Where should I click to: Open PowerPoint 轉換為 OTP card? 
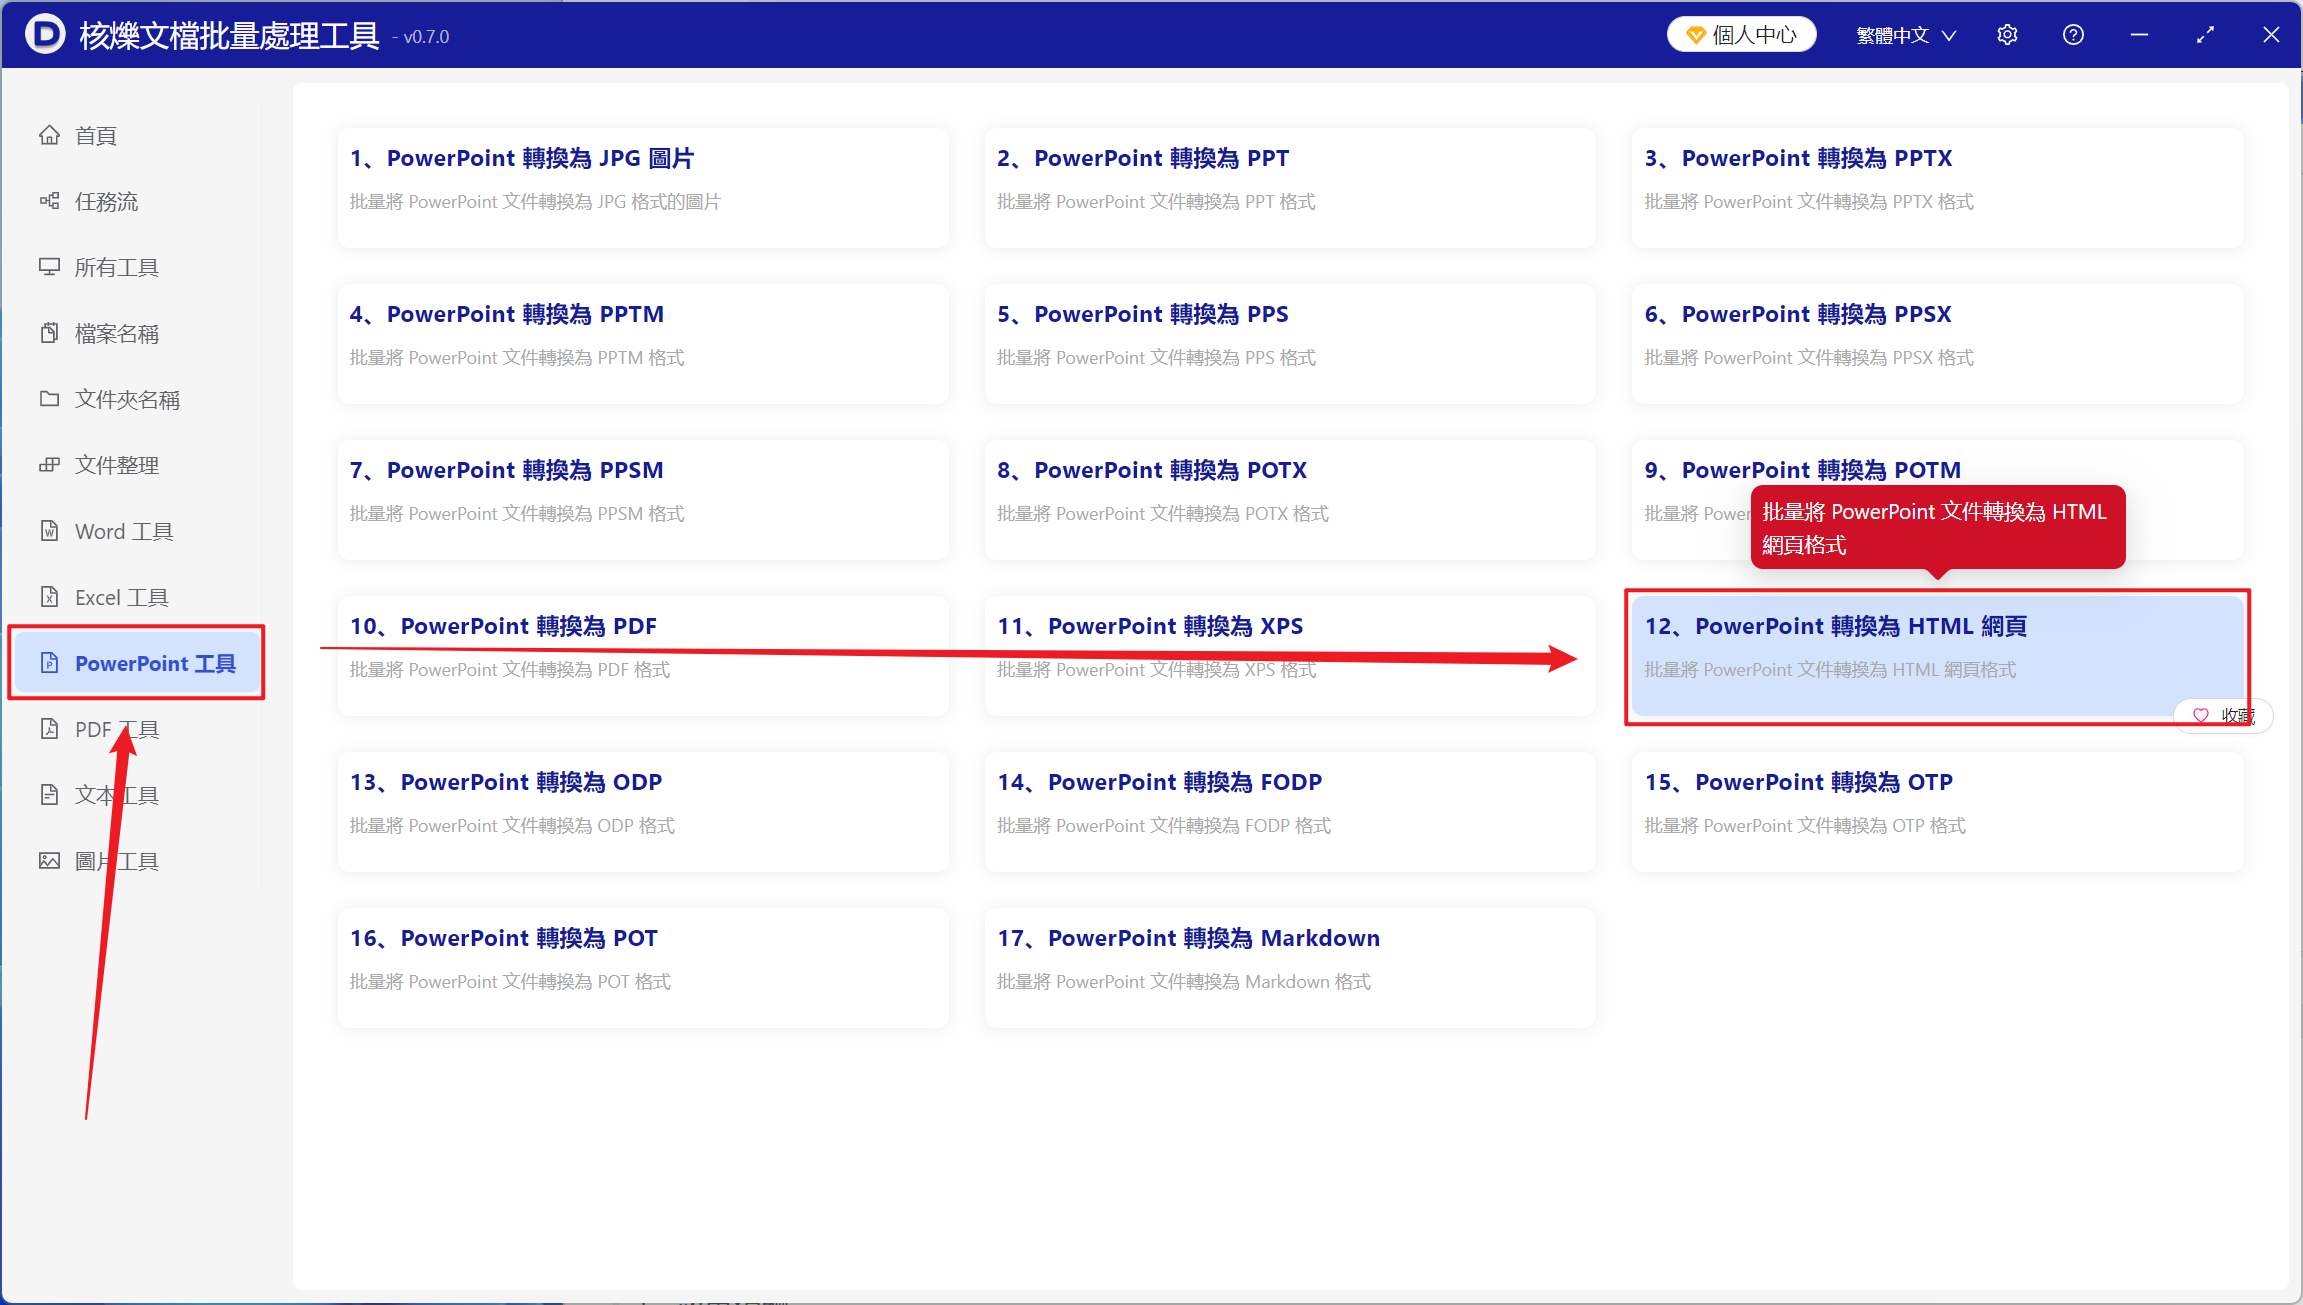1938,812
